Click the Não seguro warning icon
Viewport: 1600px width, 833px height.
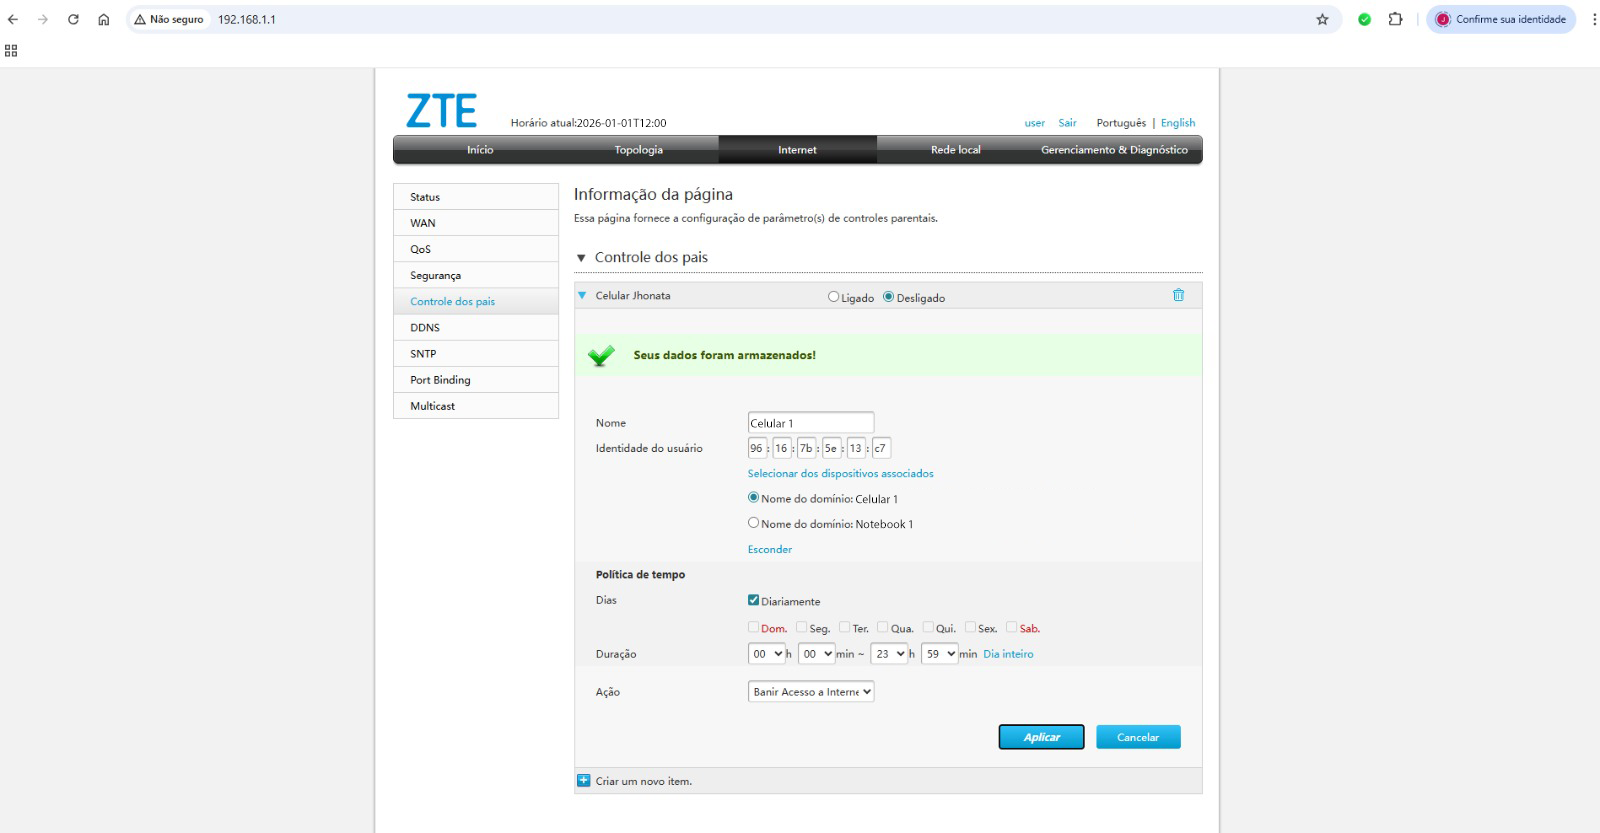[x=140, y=19]
